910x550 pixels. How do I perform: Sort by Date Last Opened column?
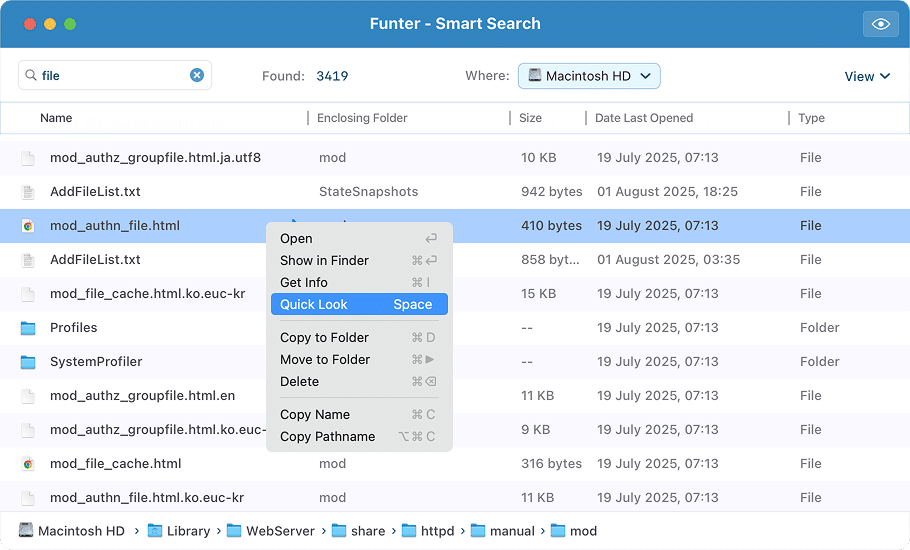[644, 118]
